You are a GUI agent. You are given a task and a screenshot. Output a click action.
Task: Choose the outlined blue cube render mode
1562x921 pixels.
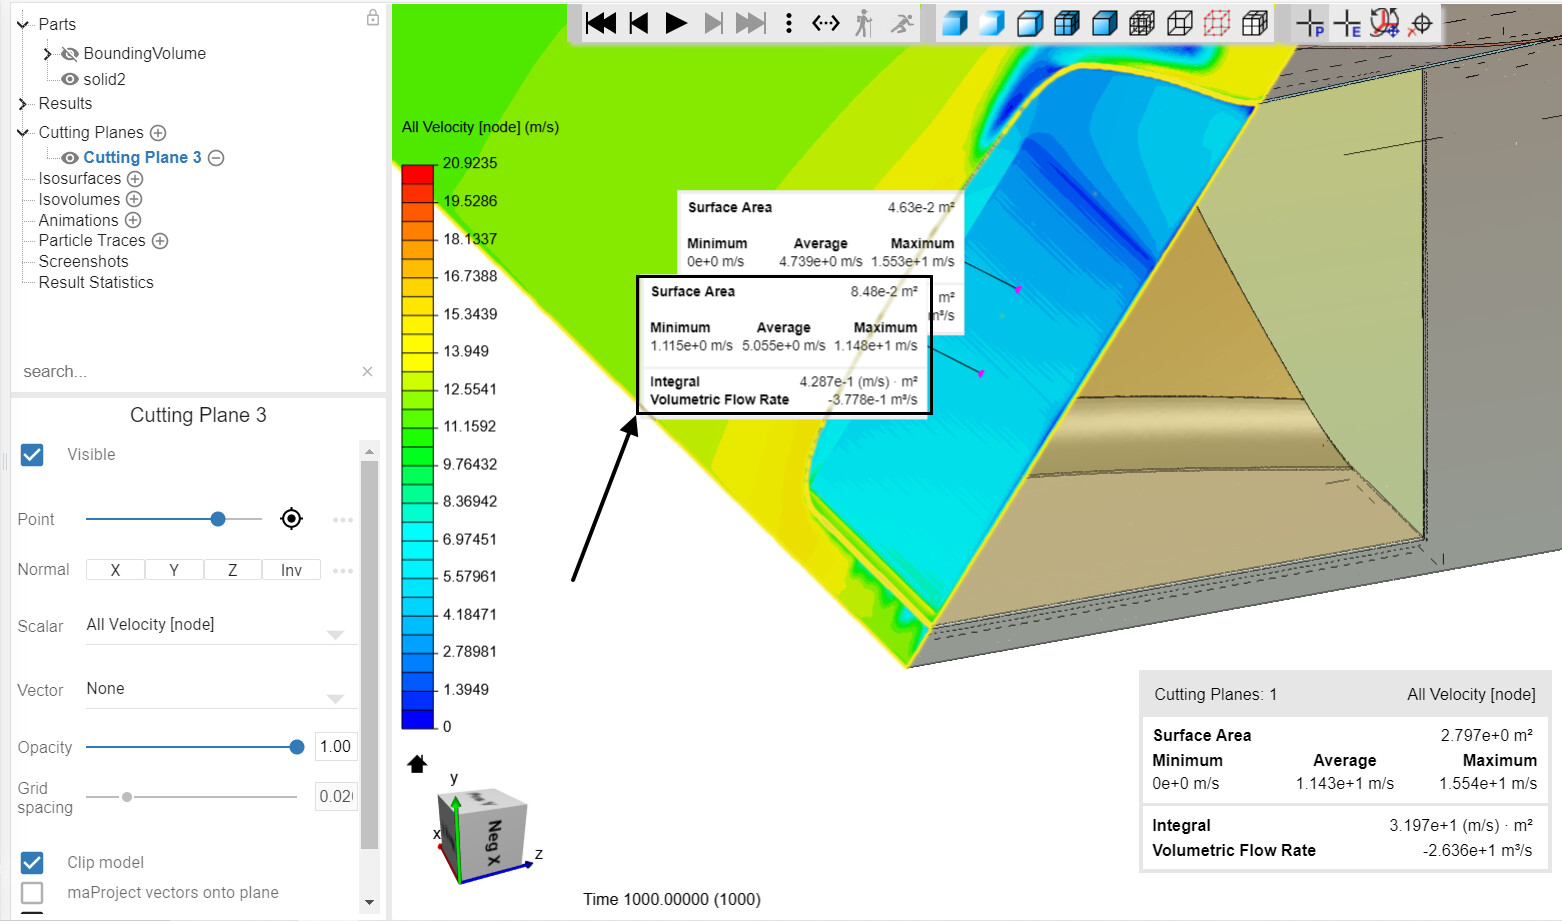tap(1030, 23)
